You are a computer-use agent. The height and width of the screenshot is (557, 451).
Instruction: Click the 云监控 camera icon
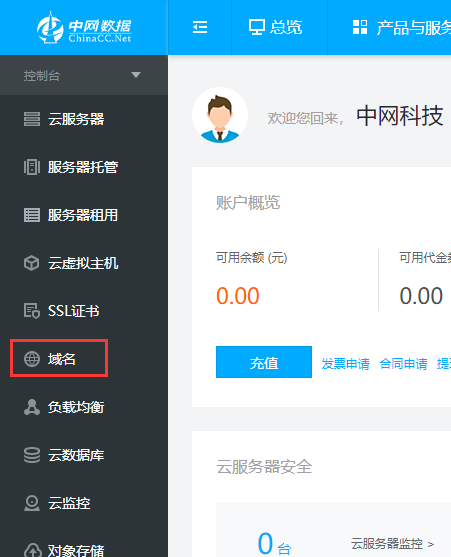pyautogui.click(x=32, y=503)
